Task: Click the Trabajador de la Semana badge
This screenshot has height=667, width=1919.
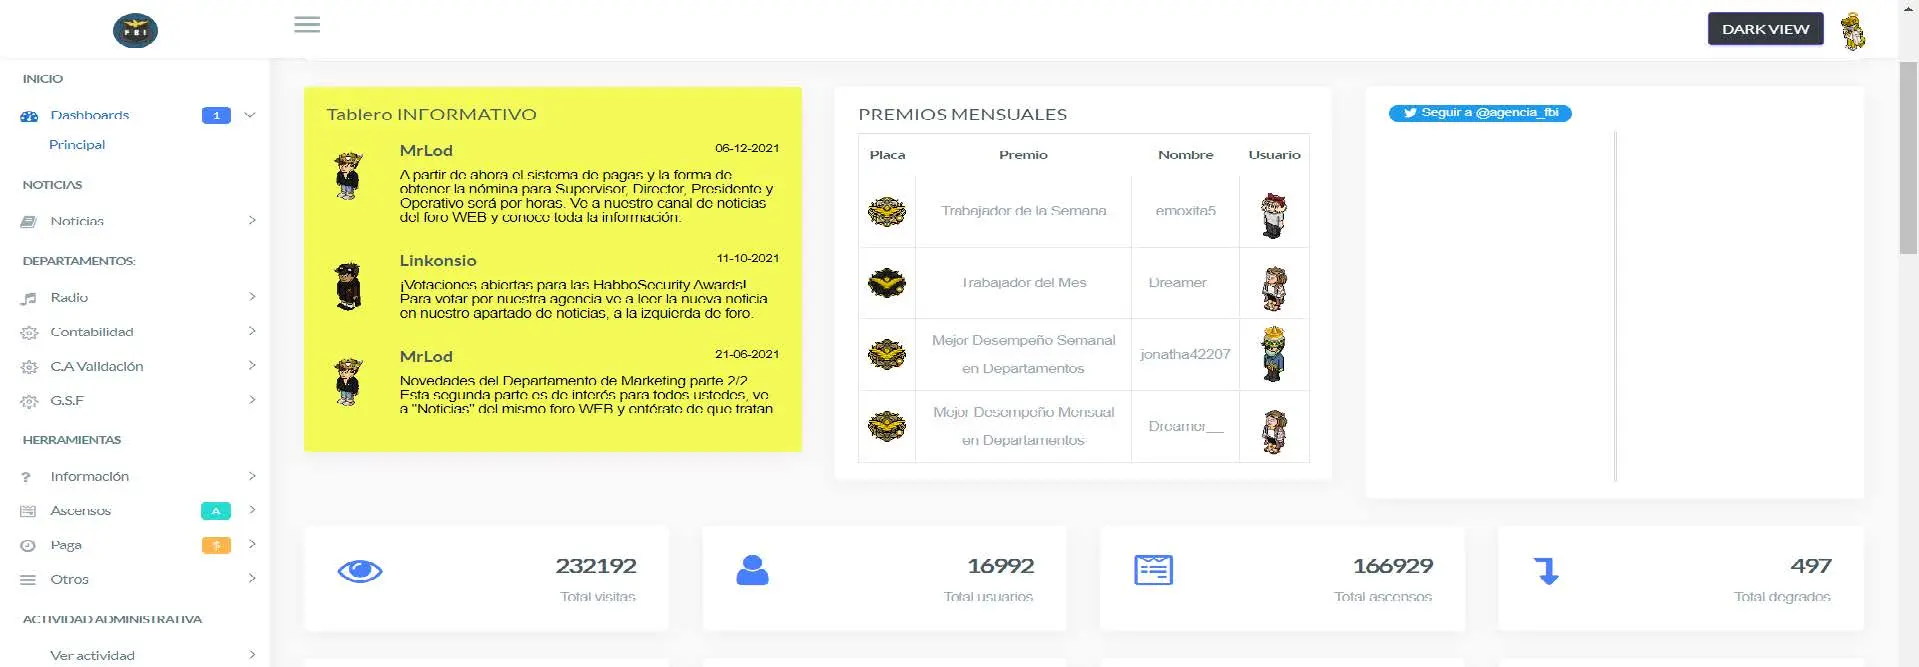Action: (x=887, y=211)
